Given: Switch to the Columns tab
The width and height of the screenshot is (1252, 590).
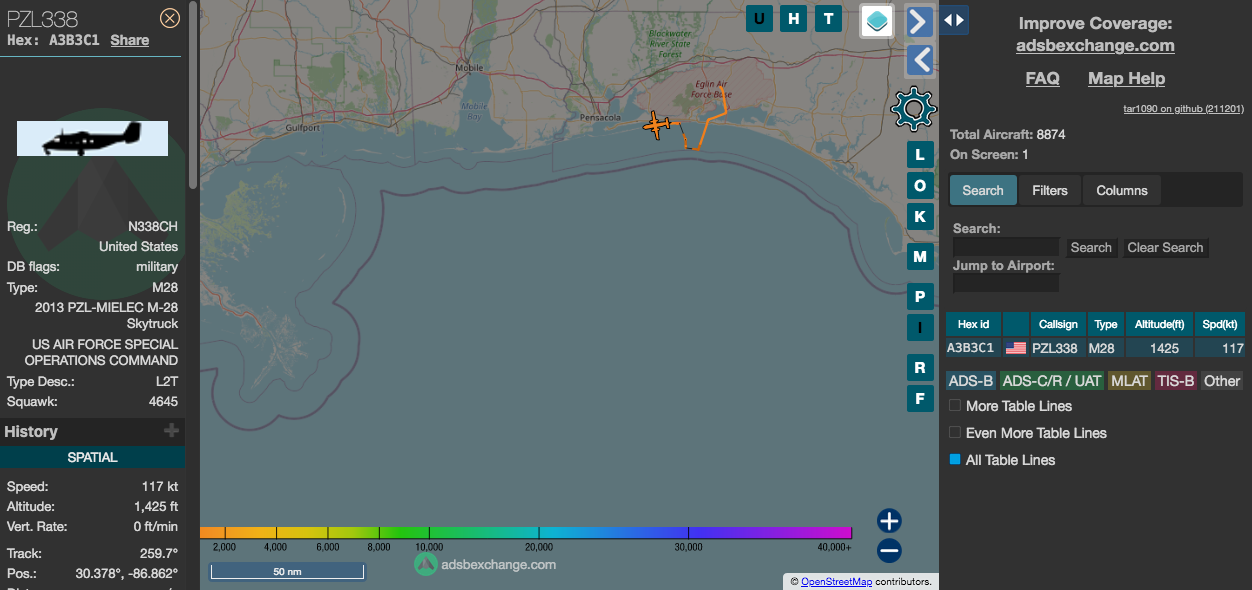Looking at the screenshot, I should (1122, 190).
